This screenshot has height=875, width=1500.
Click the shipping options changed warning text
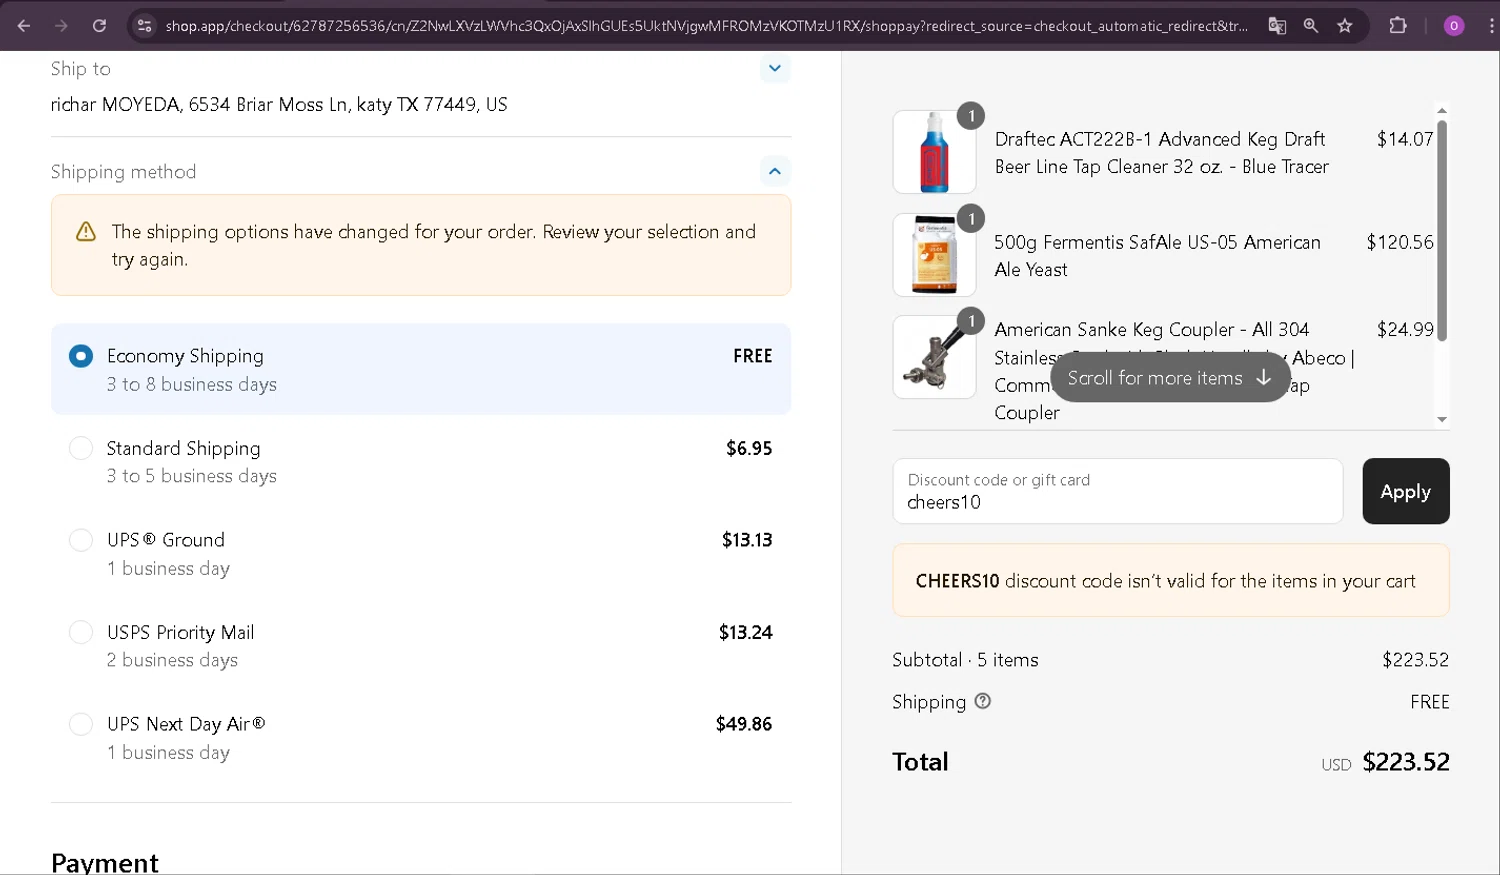pos(434,245)
